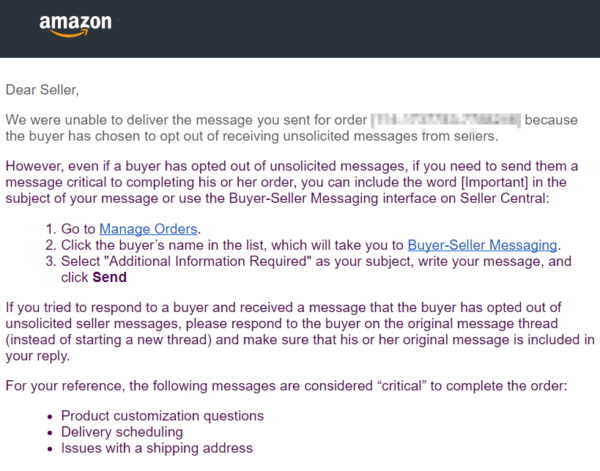Click the 'For your reference' sentence
Viewport: 600px width, 471px height.
(x=286, y=386)
